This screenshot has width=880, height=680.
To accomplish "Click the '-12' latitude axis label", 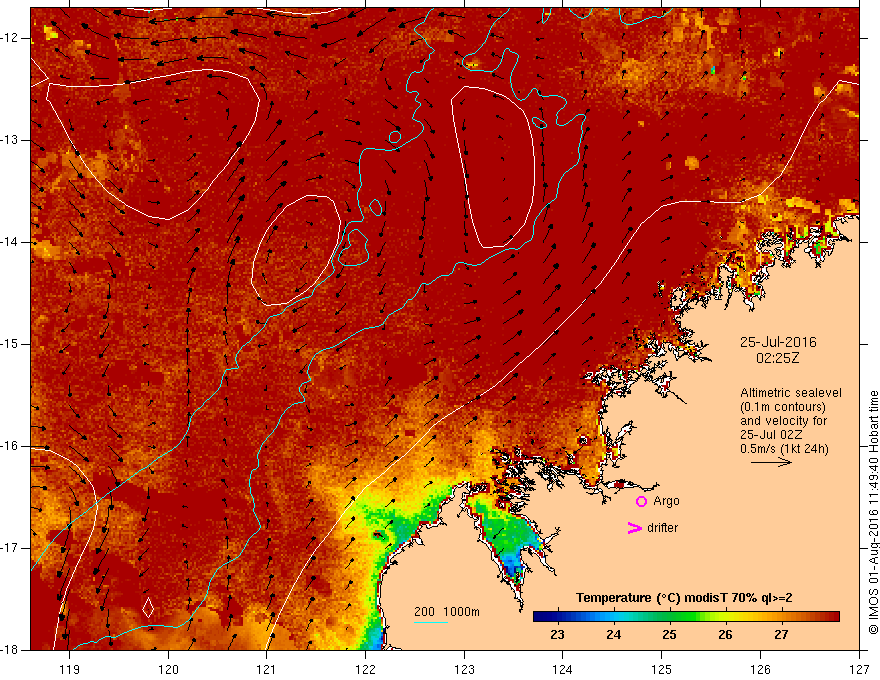I will 10,38.
